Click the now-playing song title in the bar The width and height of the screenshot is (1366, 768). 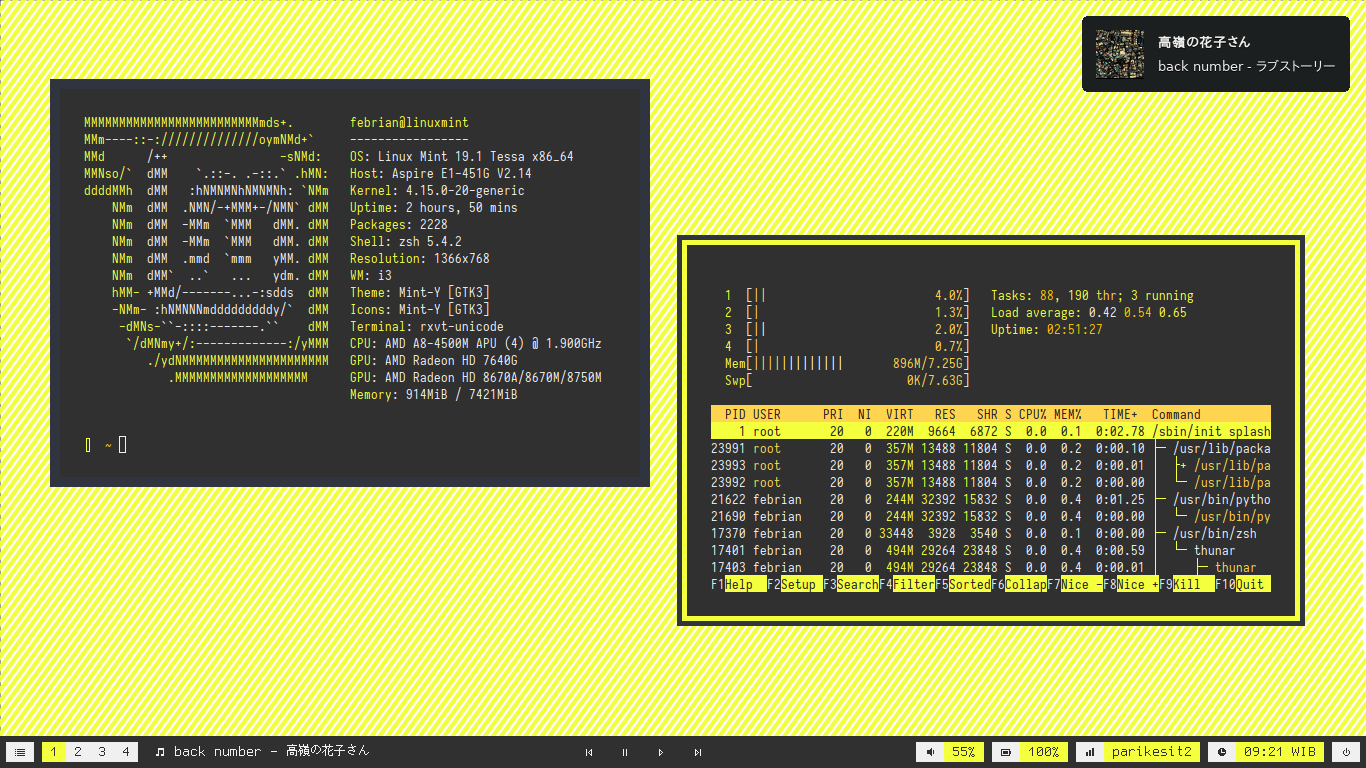pos(271,752)
